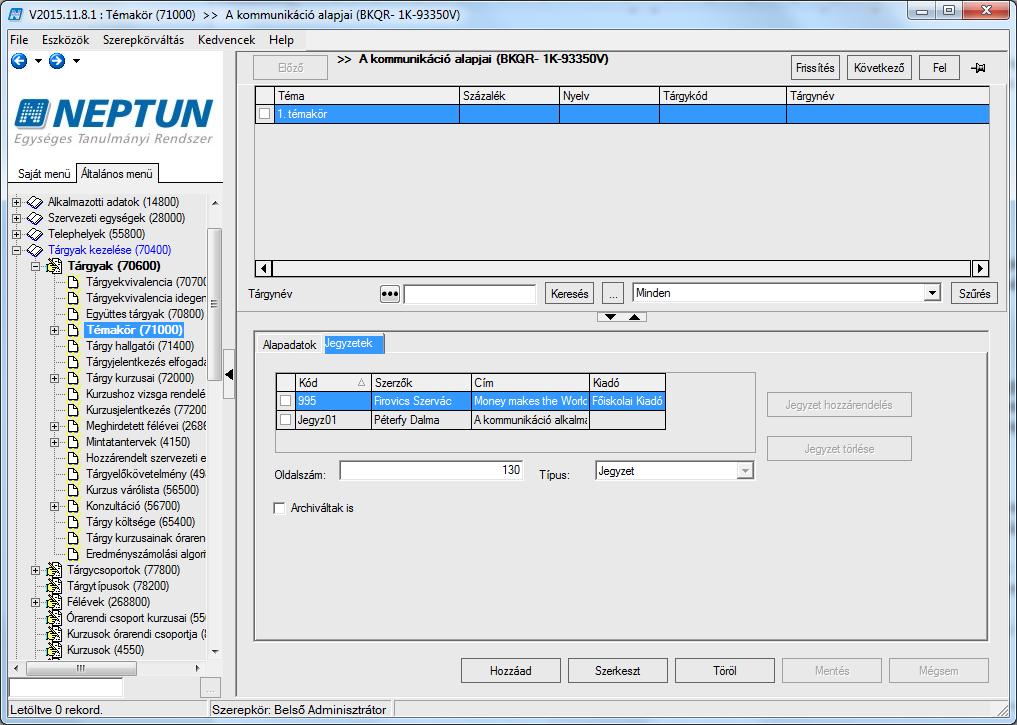Screen dimensions: 1017x725
Task: Click the Témakör (71000) page icon
Action: tap(73, 330)
